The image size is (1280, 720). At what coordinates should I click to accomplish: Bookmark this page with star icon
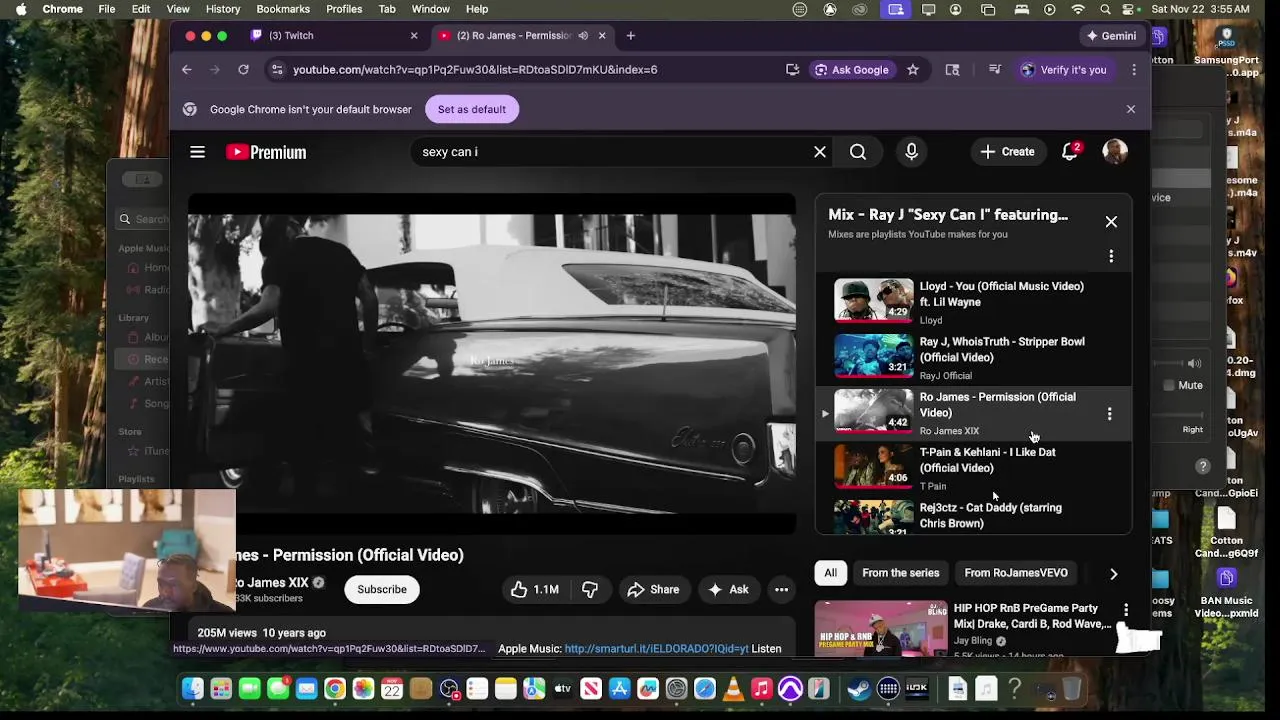(913, 70)
